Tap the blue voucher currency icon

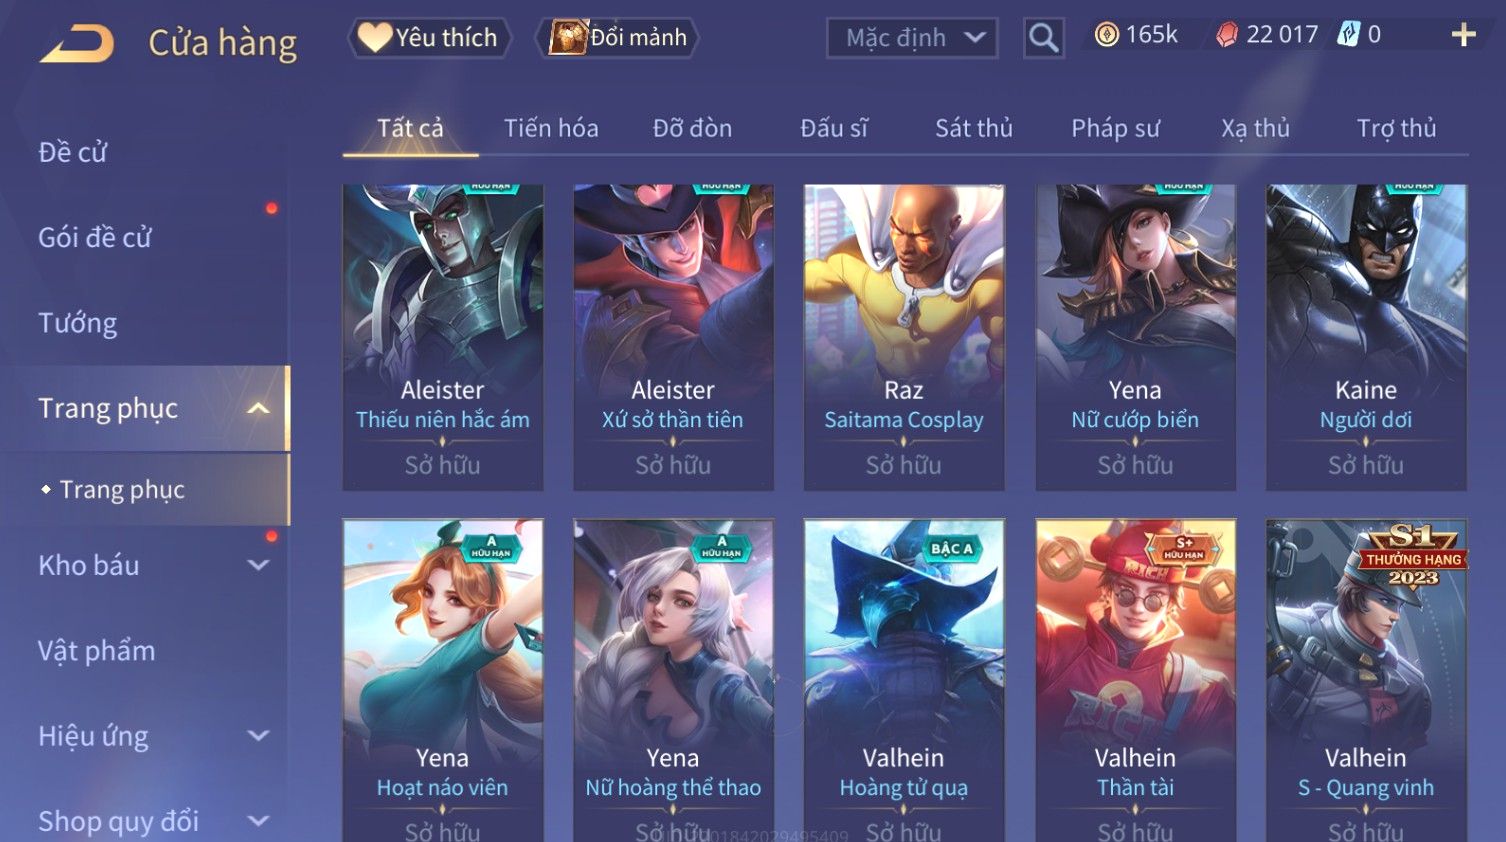click(x=1349, y=35)
